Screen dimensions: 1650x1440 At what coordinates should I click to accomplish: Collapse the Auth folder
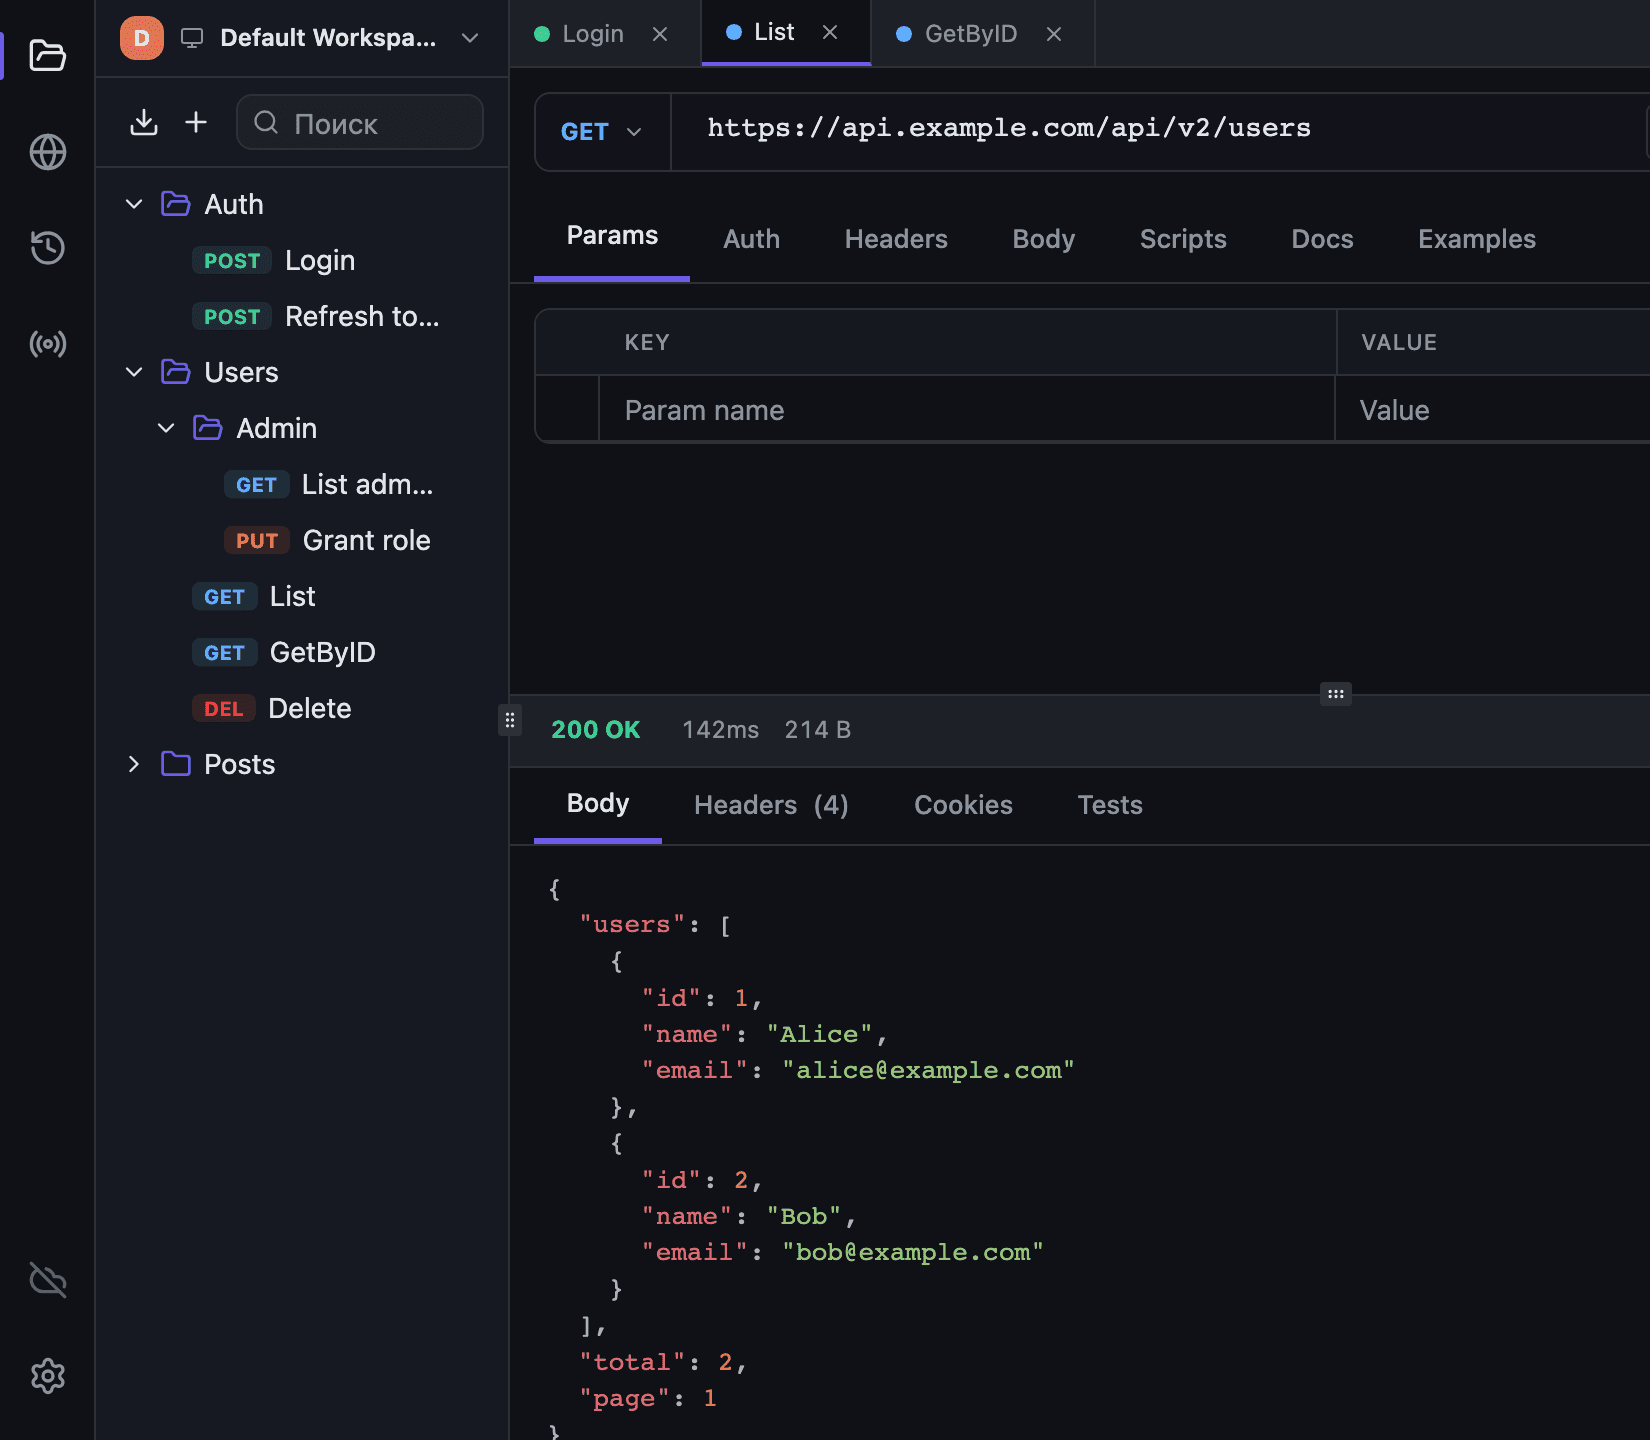pos(134,204)
